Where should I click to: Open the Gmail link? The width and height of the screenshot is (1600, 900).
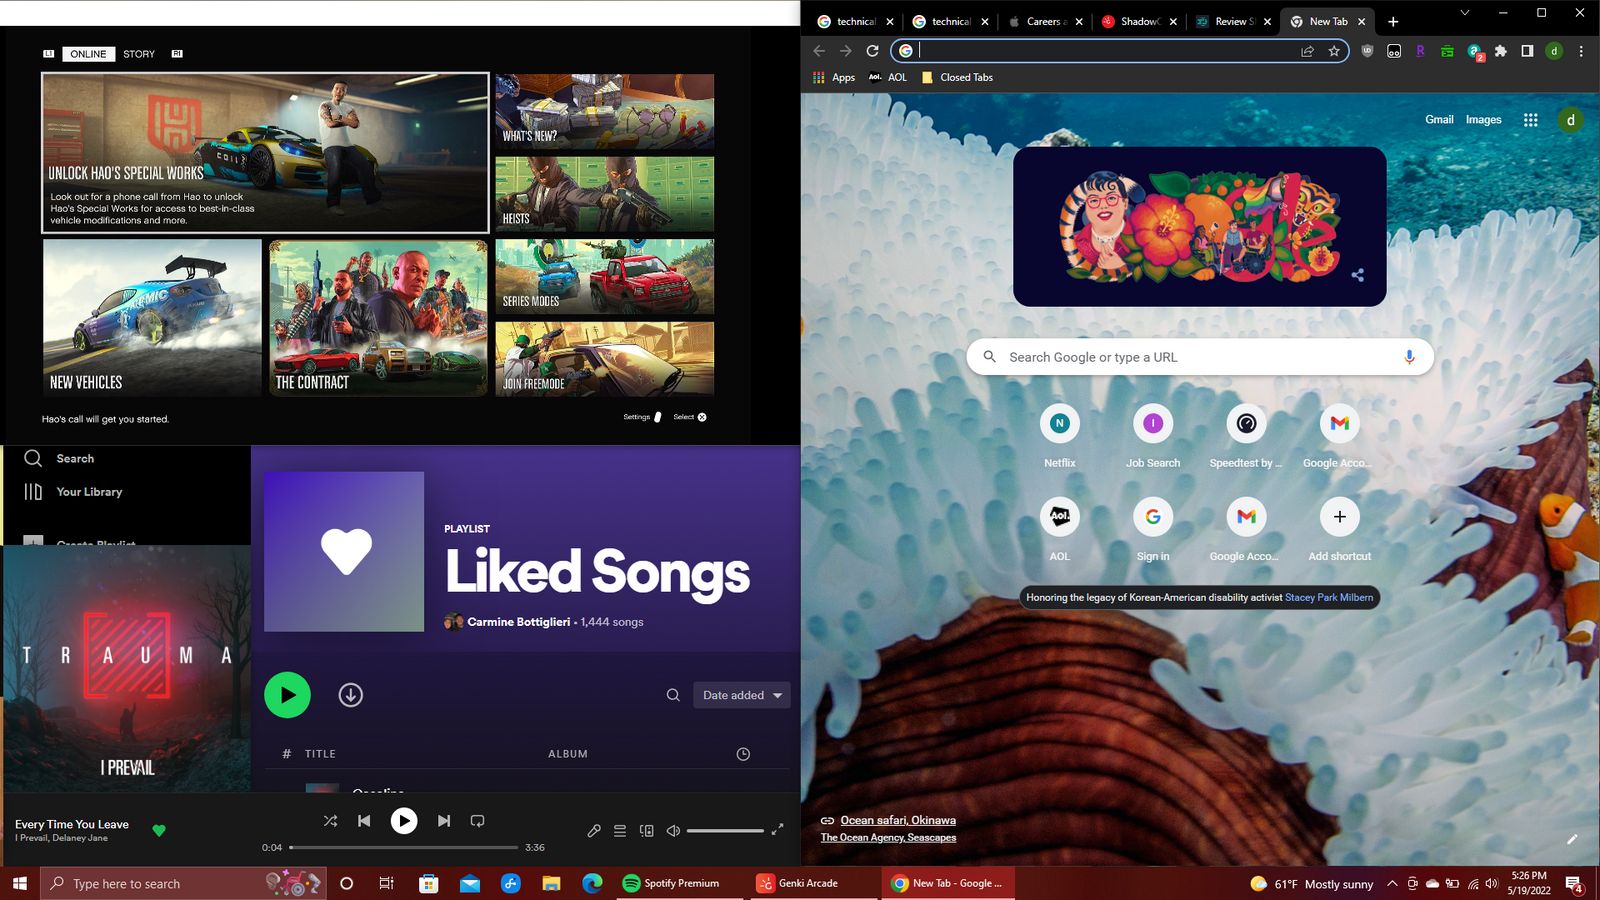coord(1439,120)
